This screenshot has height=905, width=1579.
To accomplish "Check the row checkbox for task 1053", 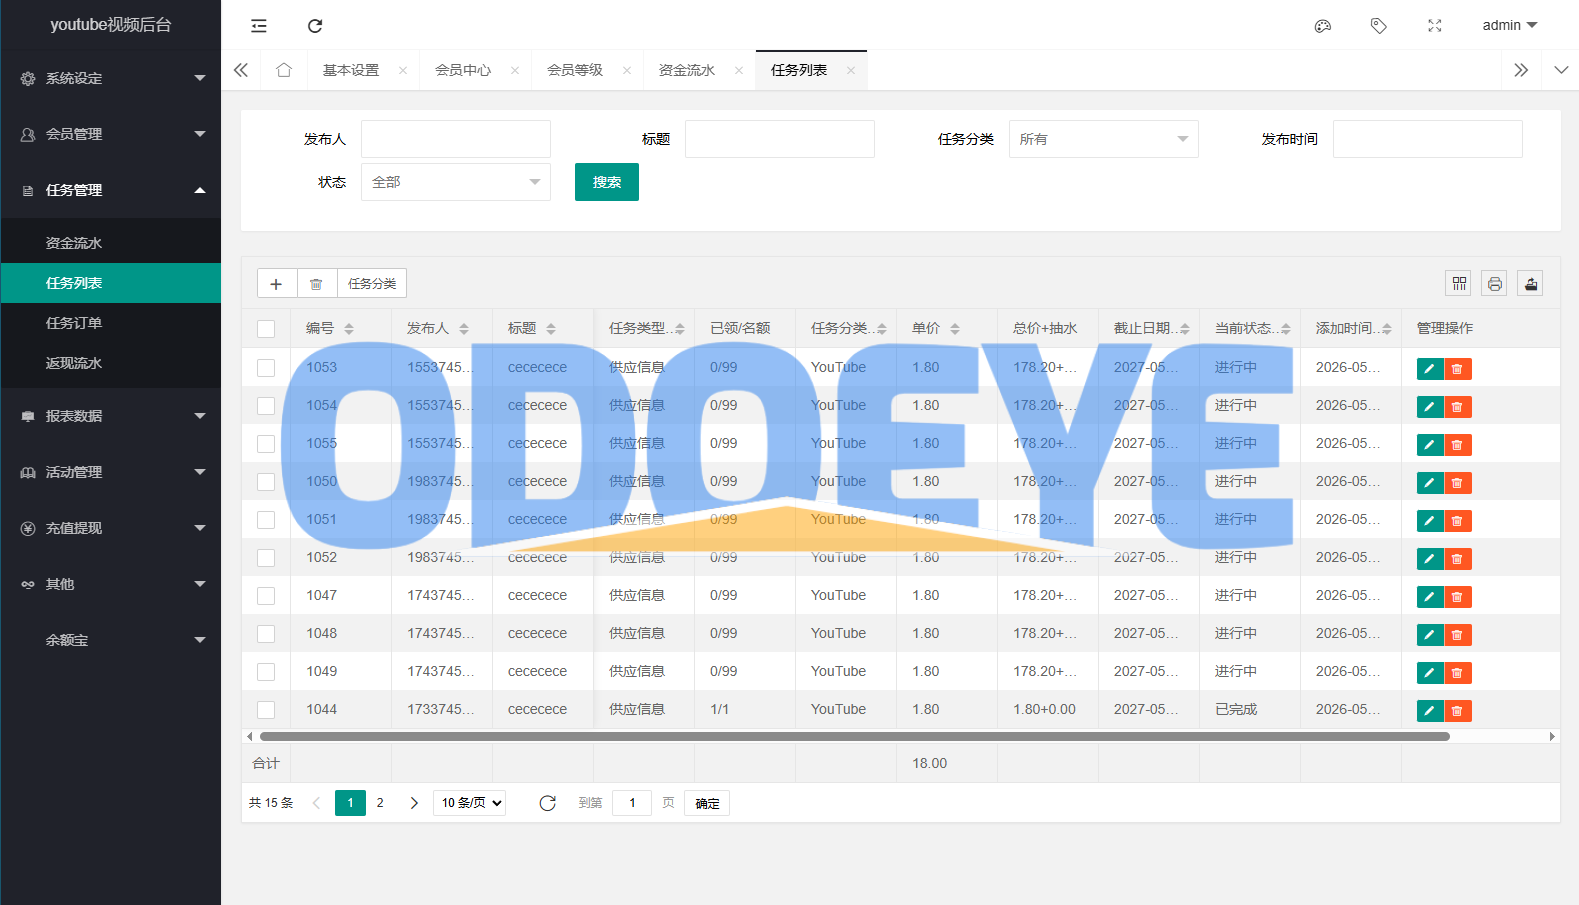I will click(266, 368).
